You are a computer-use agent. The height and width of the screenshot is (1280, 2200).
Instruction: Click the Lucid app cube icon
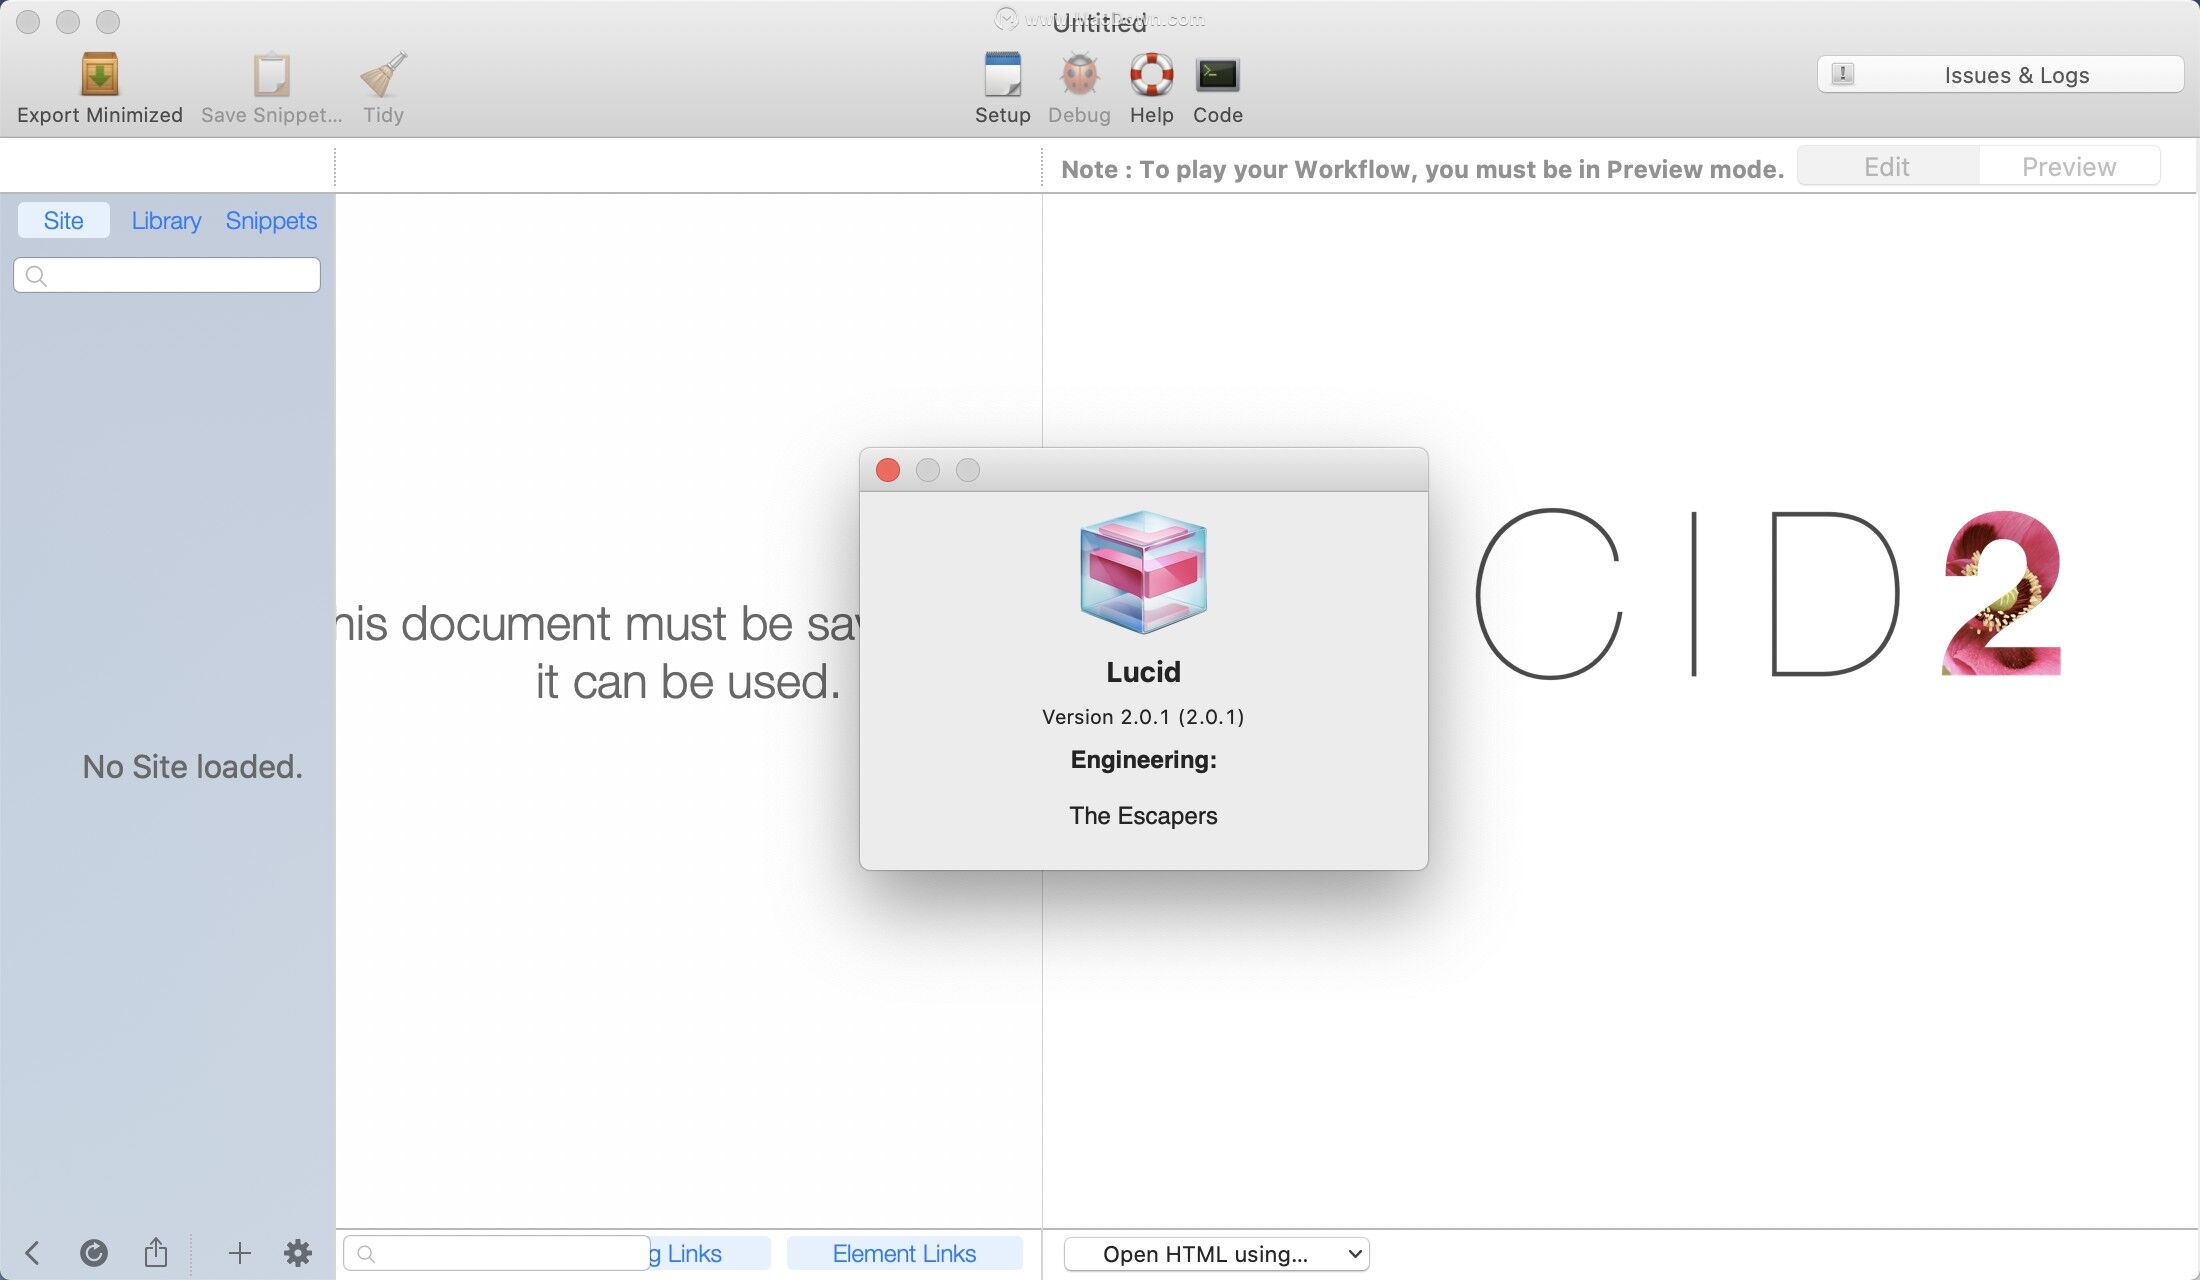[x=1143, y=572]
